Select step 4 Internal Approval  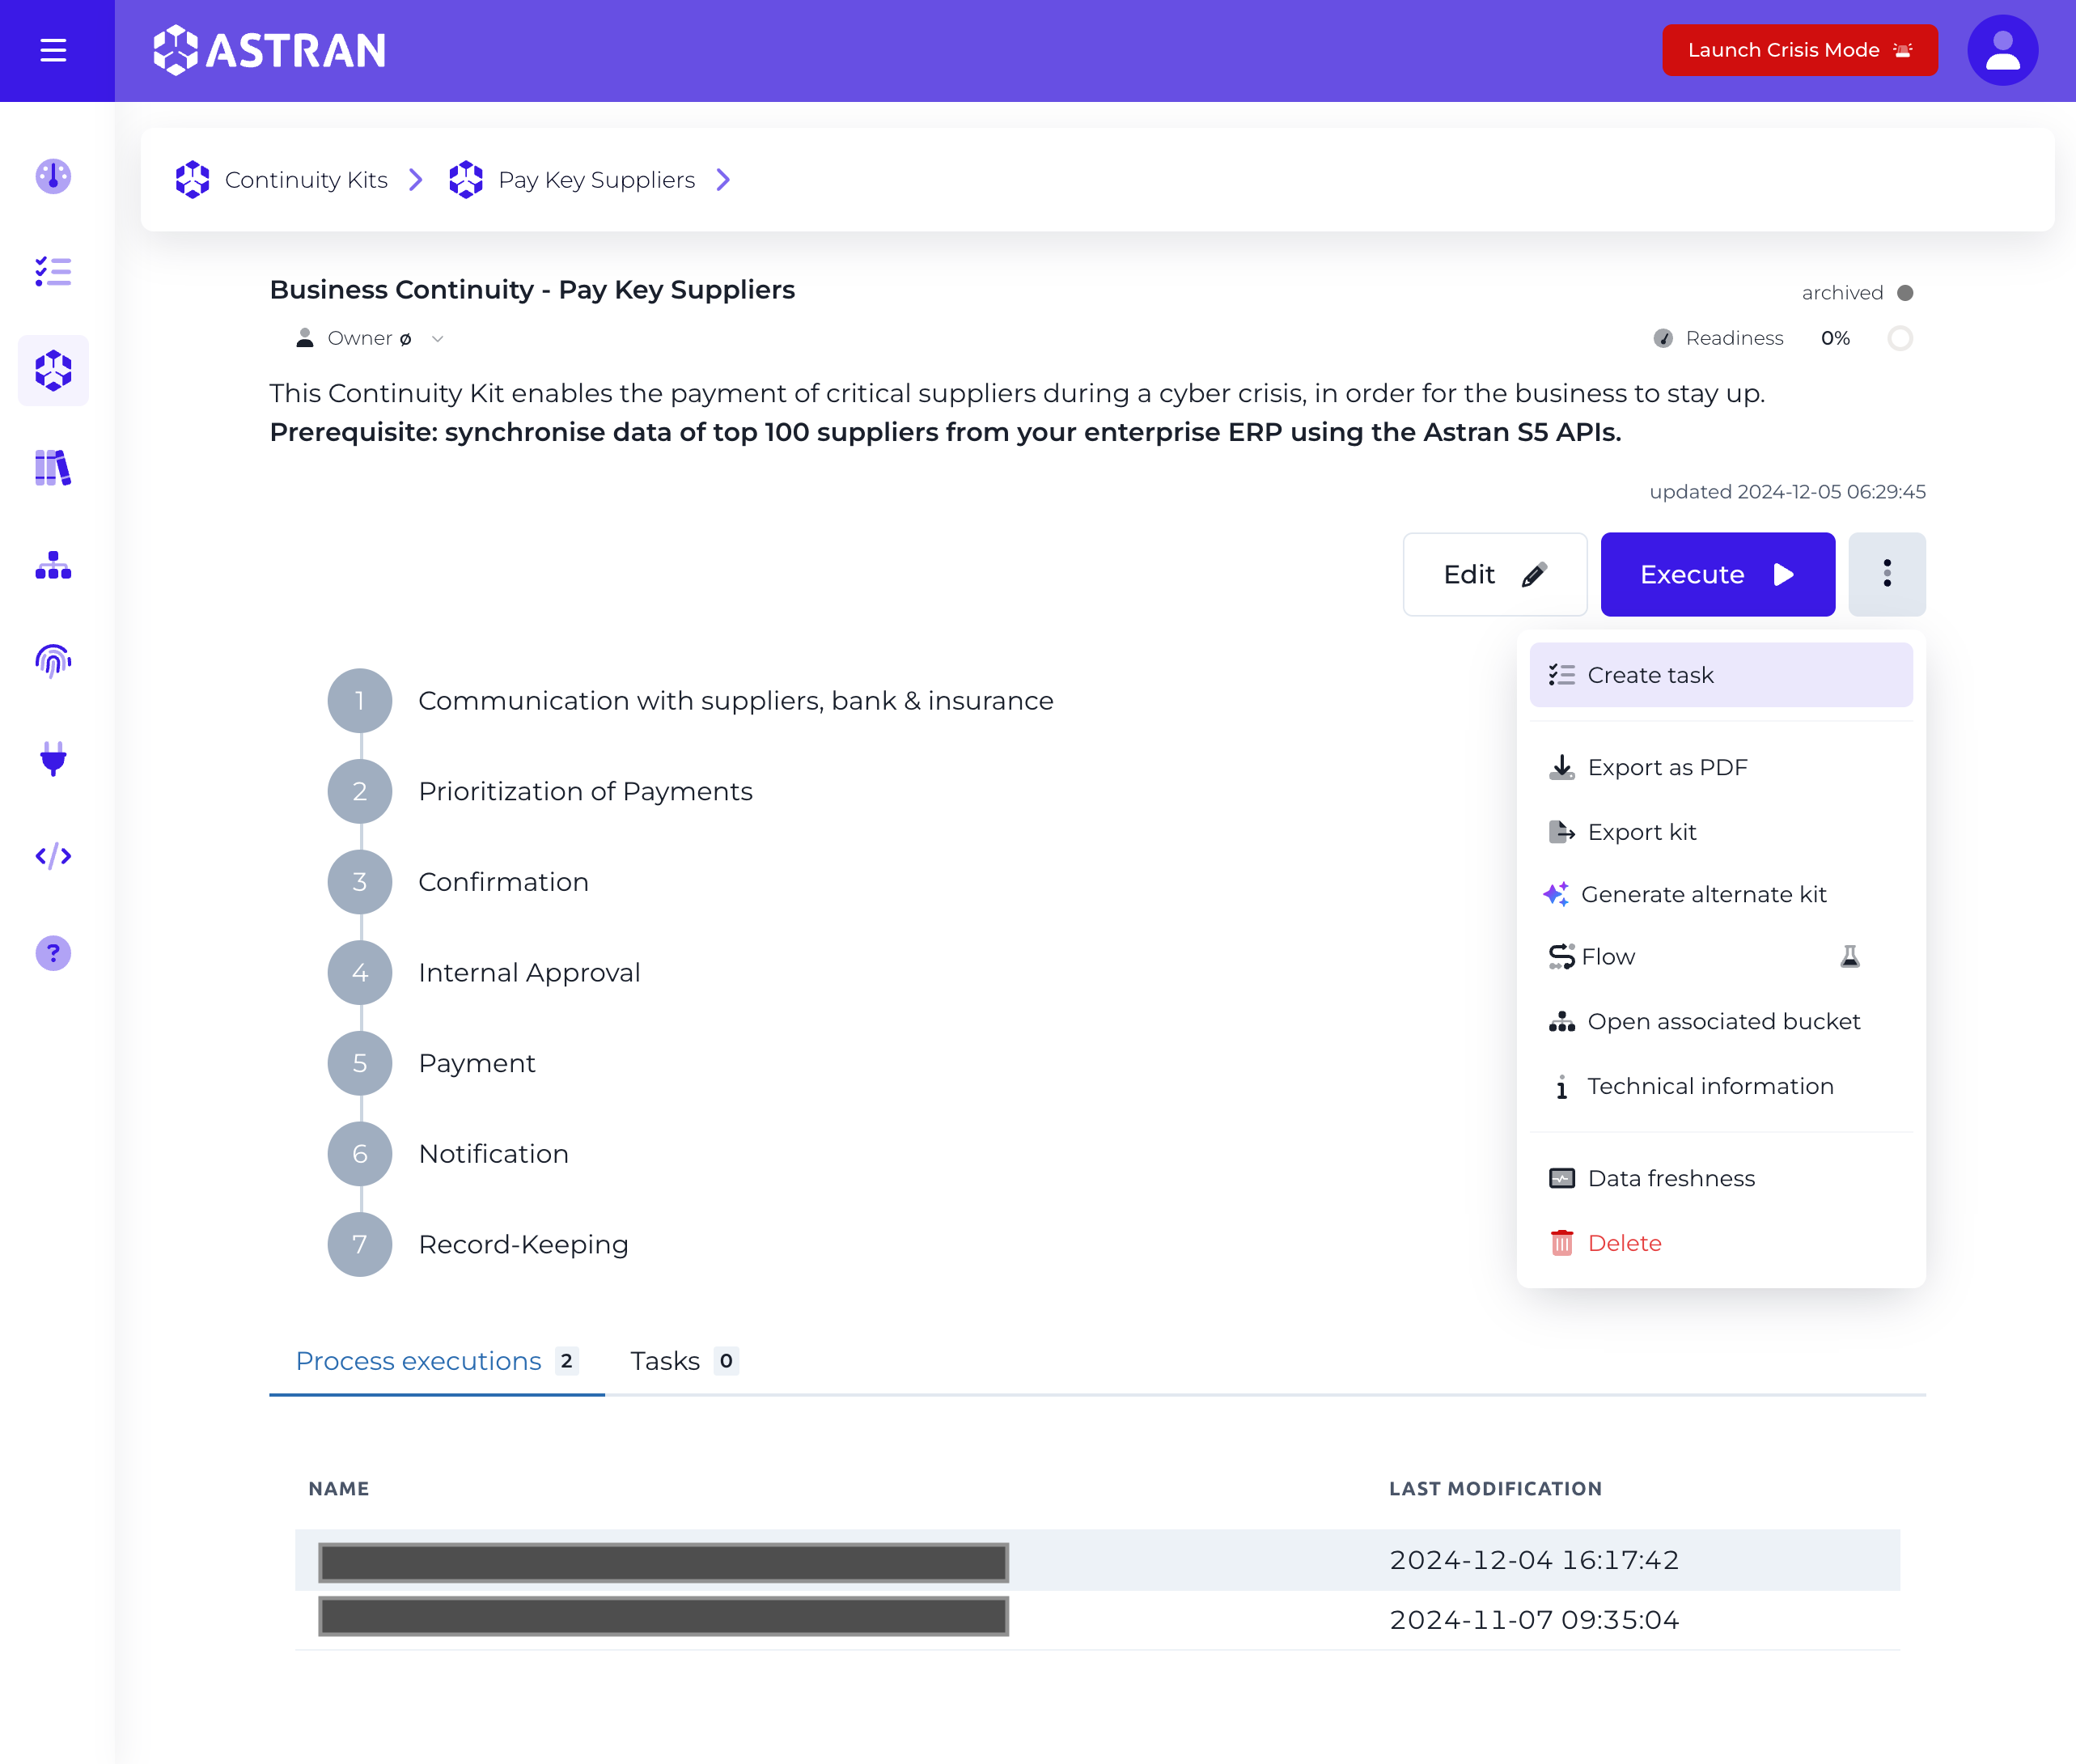tap(484, 972)
